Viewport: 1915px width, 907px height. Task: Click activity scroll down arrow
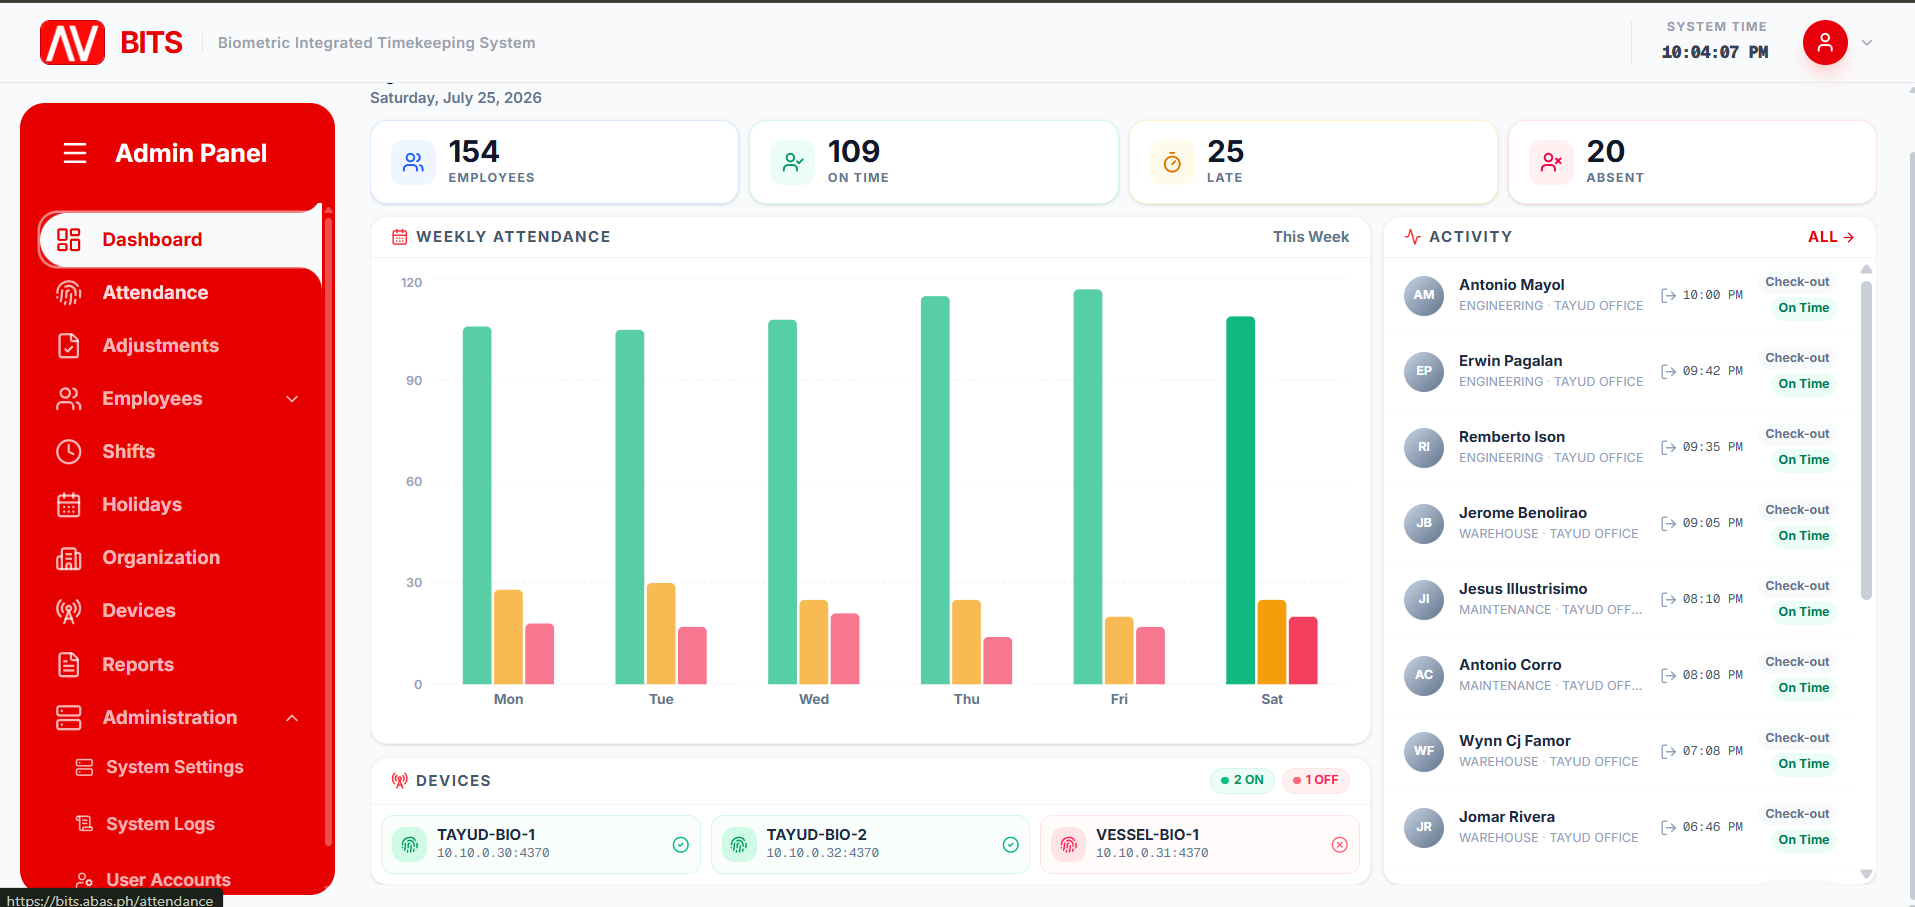pos(1866,874)
